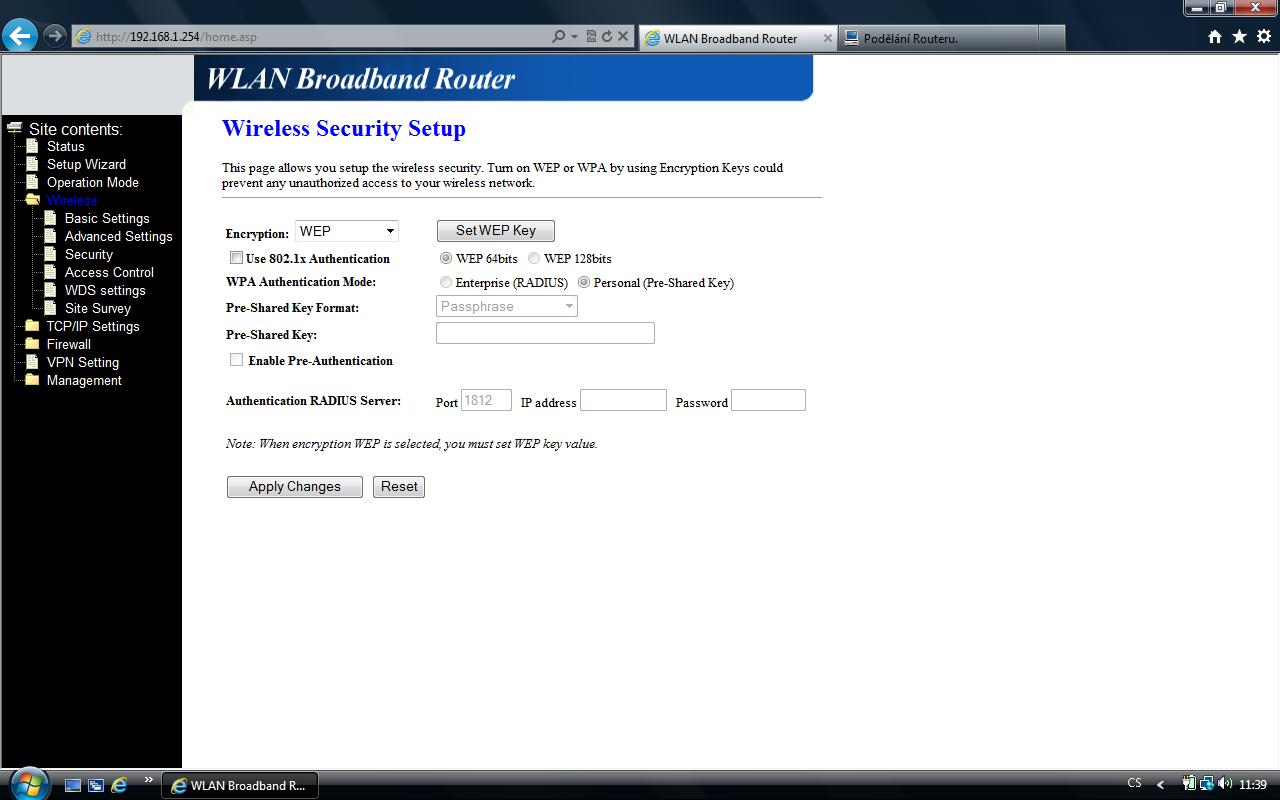
Task: Click the Reset button
Action: [399, 487]
